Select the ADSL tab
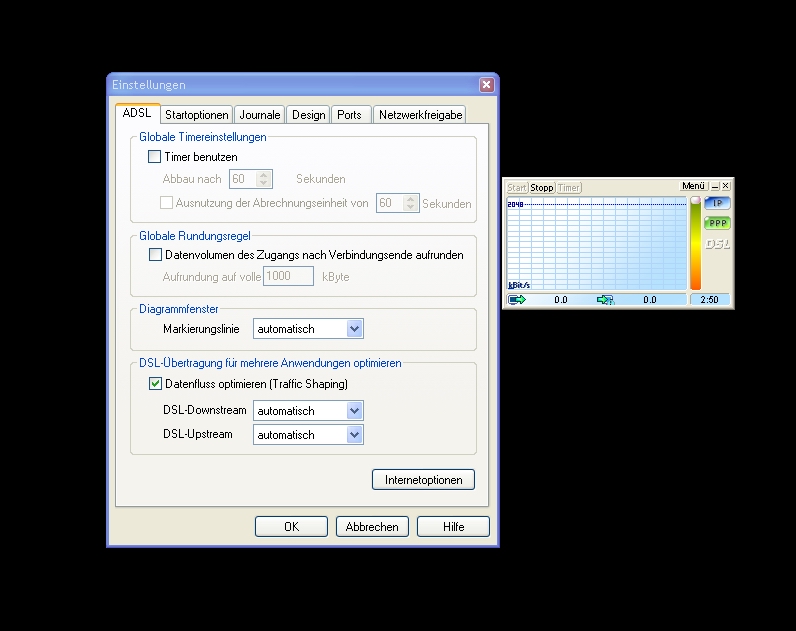Viewport: 796px width, 631px height. coord(137,113)
